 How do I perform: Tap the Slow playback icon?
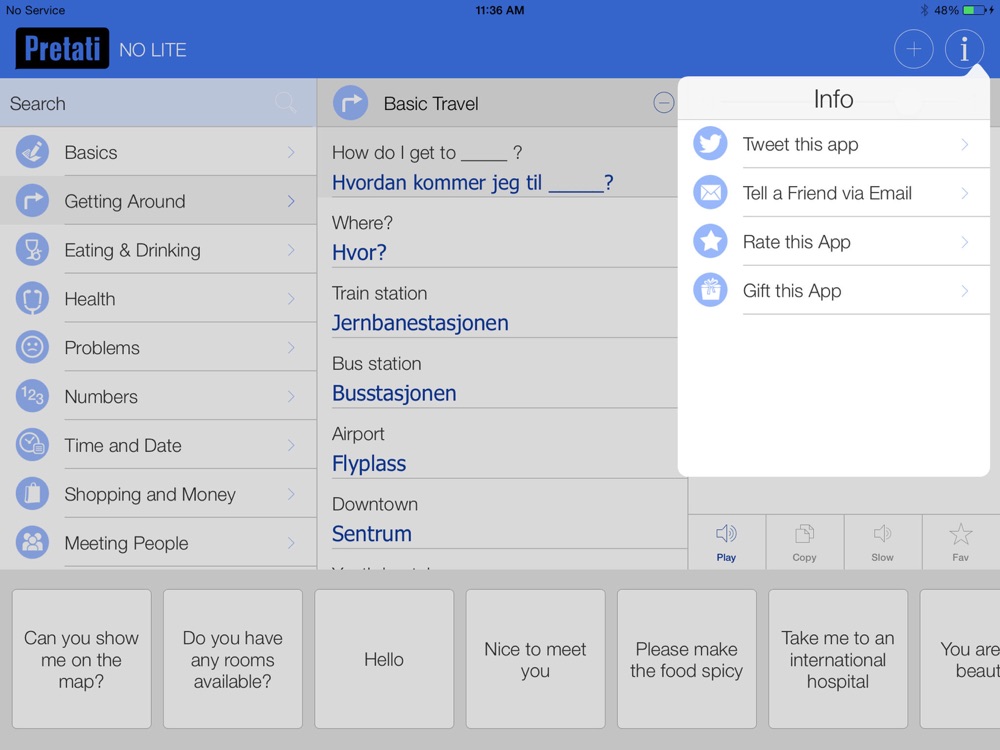[x=882, y=534]
